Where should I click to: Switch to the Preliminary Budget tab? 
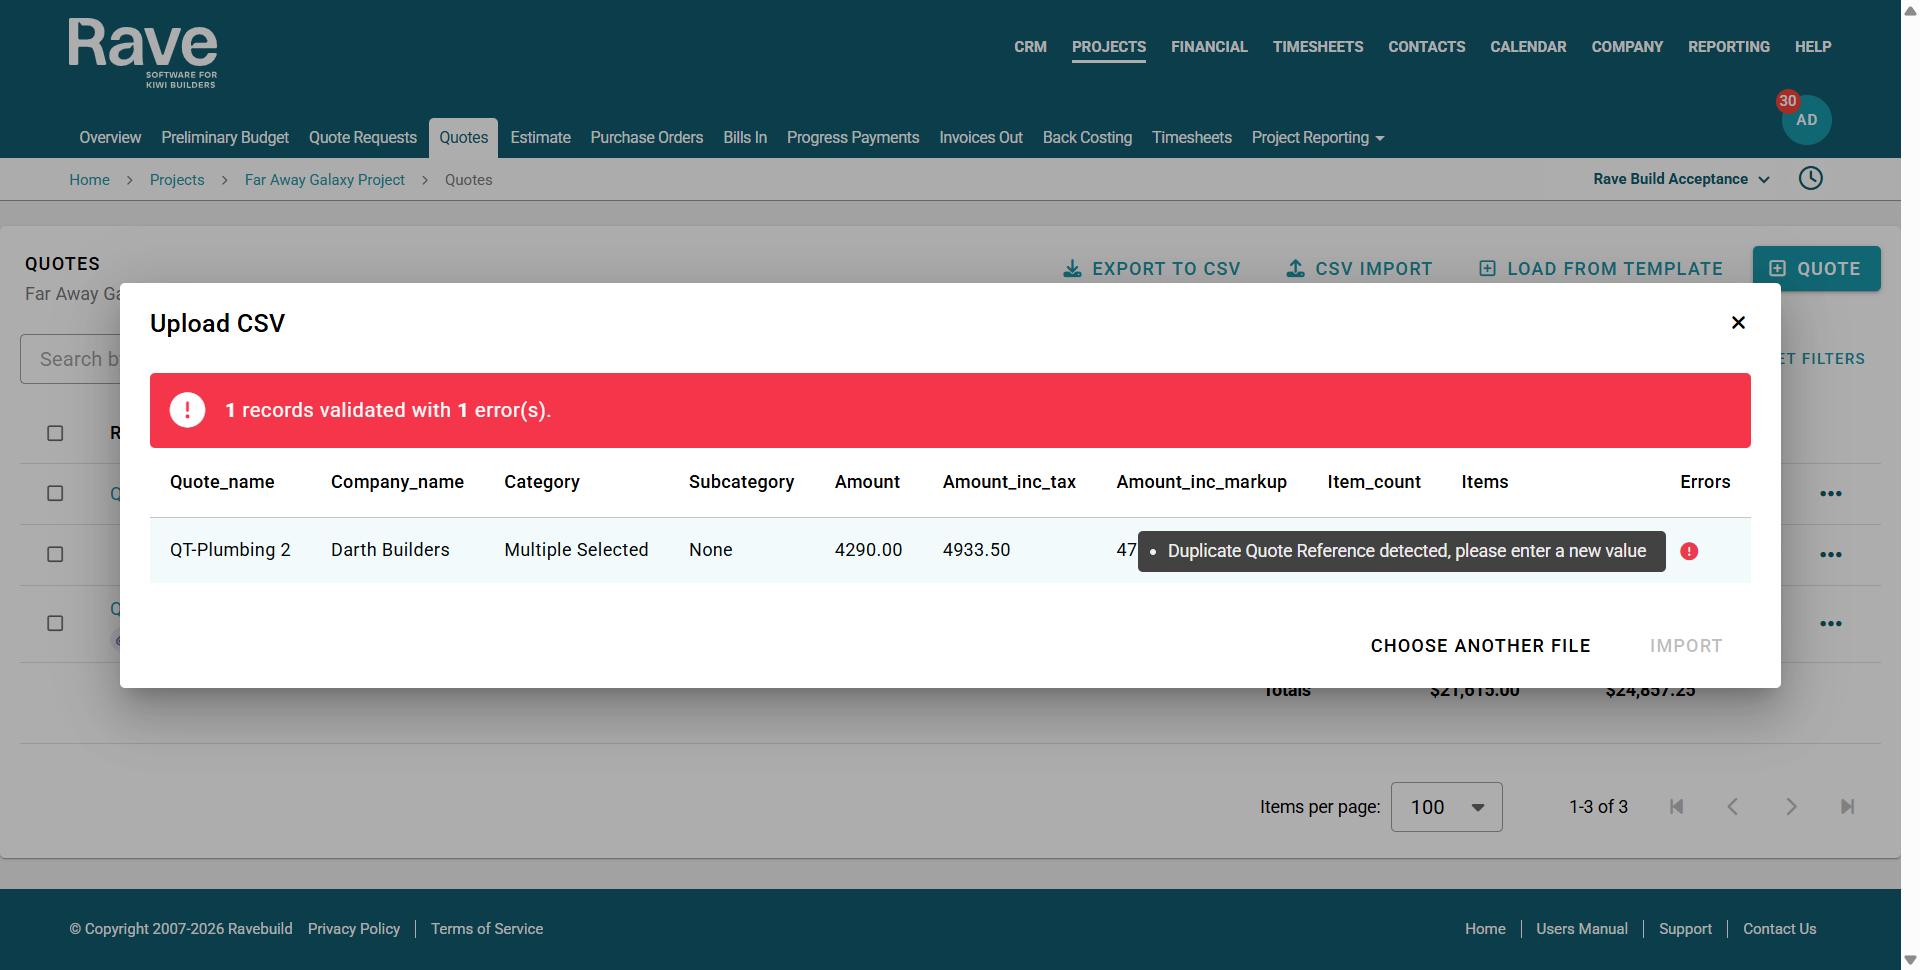[x=225, y=138]
